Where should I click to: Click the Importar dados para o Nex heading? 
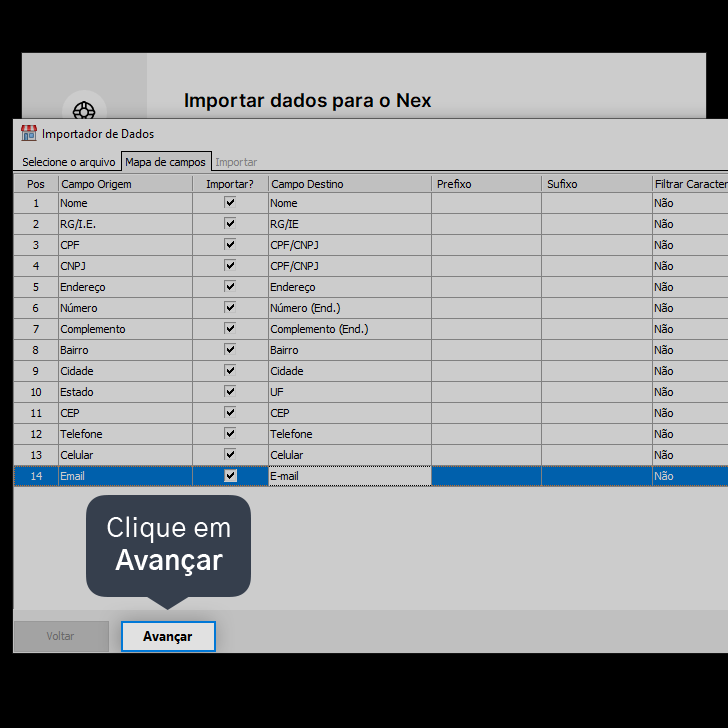click(x=307, y=100)
